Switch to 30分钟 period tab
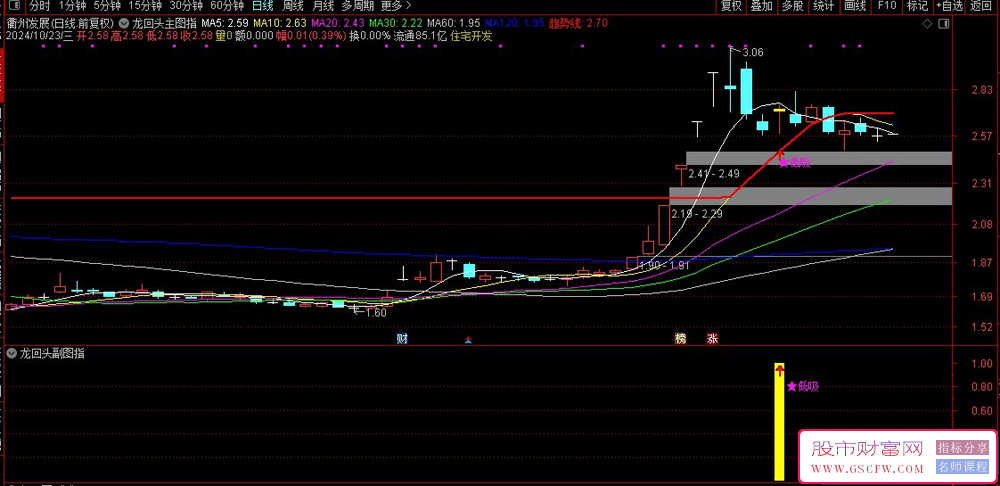1000x486 pixels. click(186, 6)
